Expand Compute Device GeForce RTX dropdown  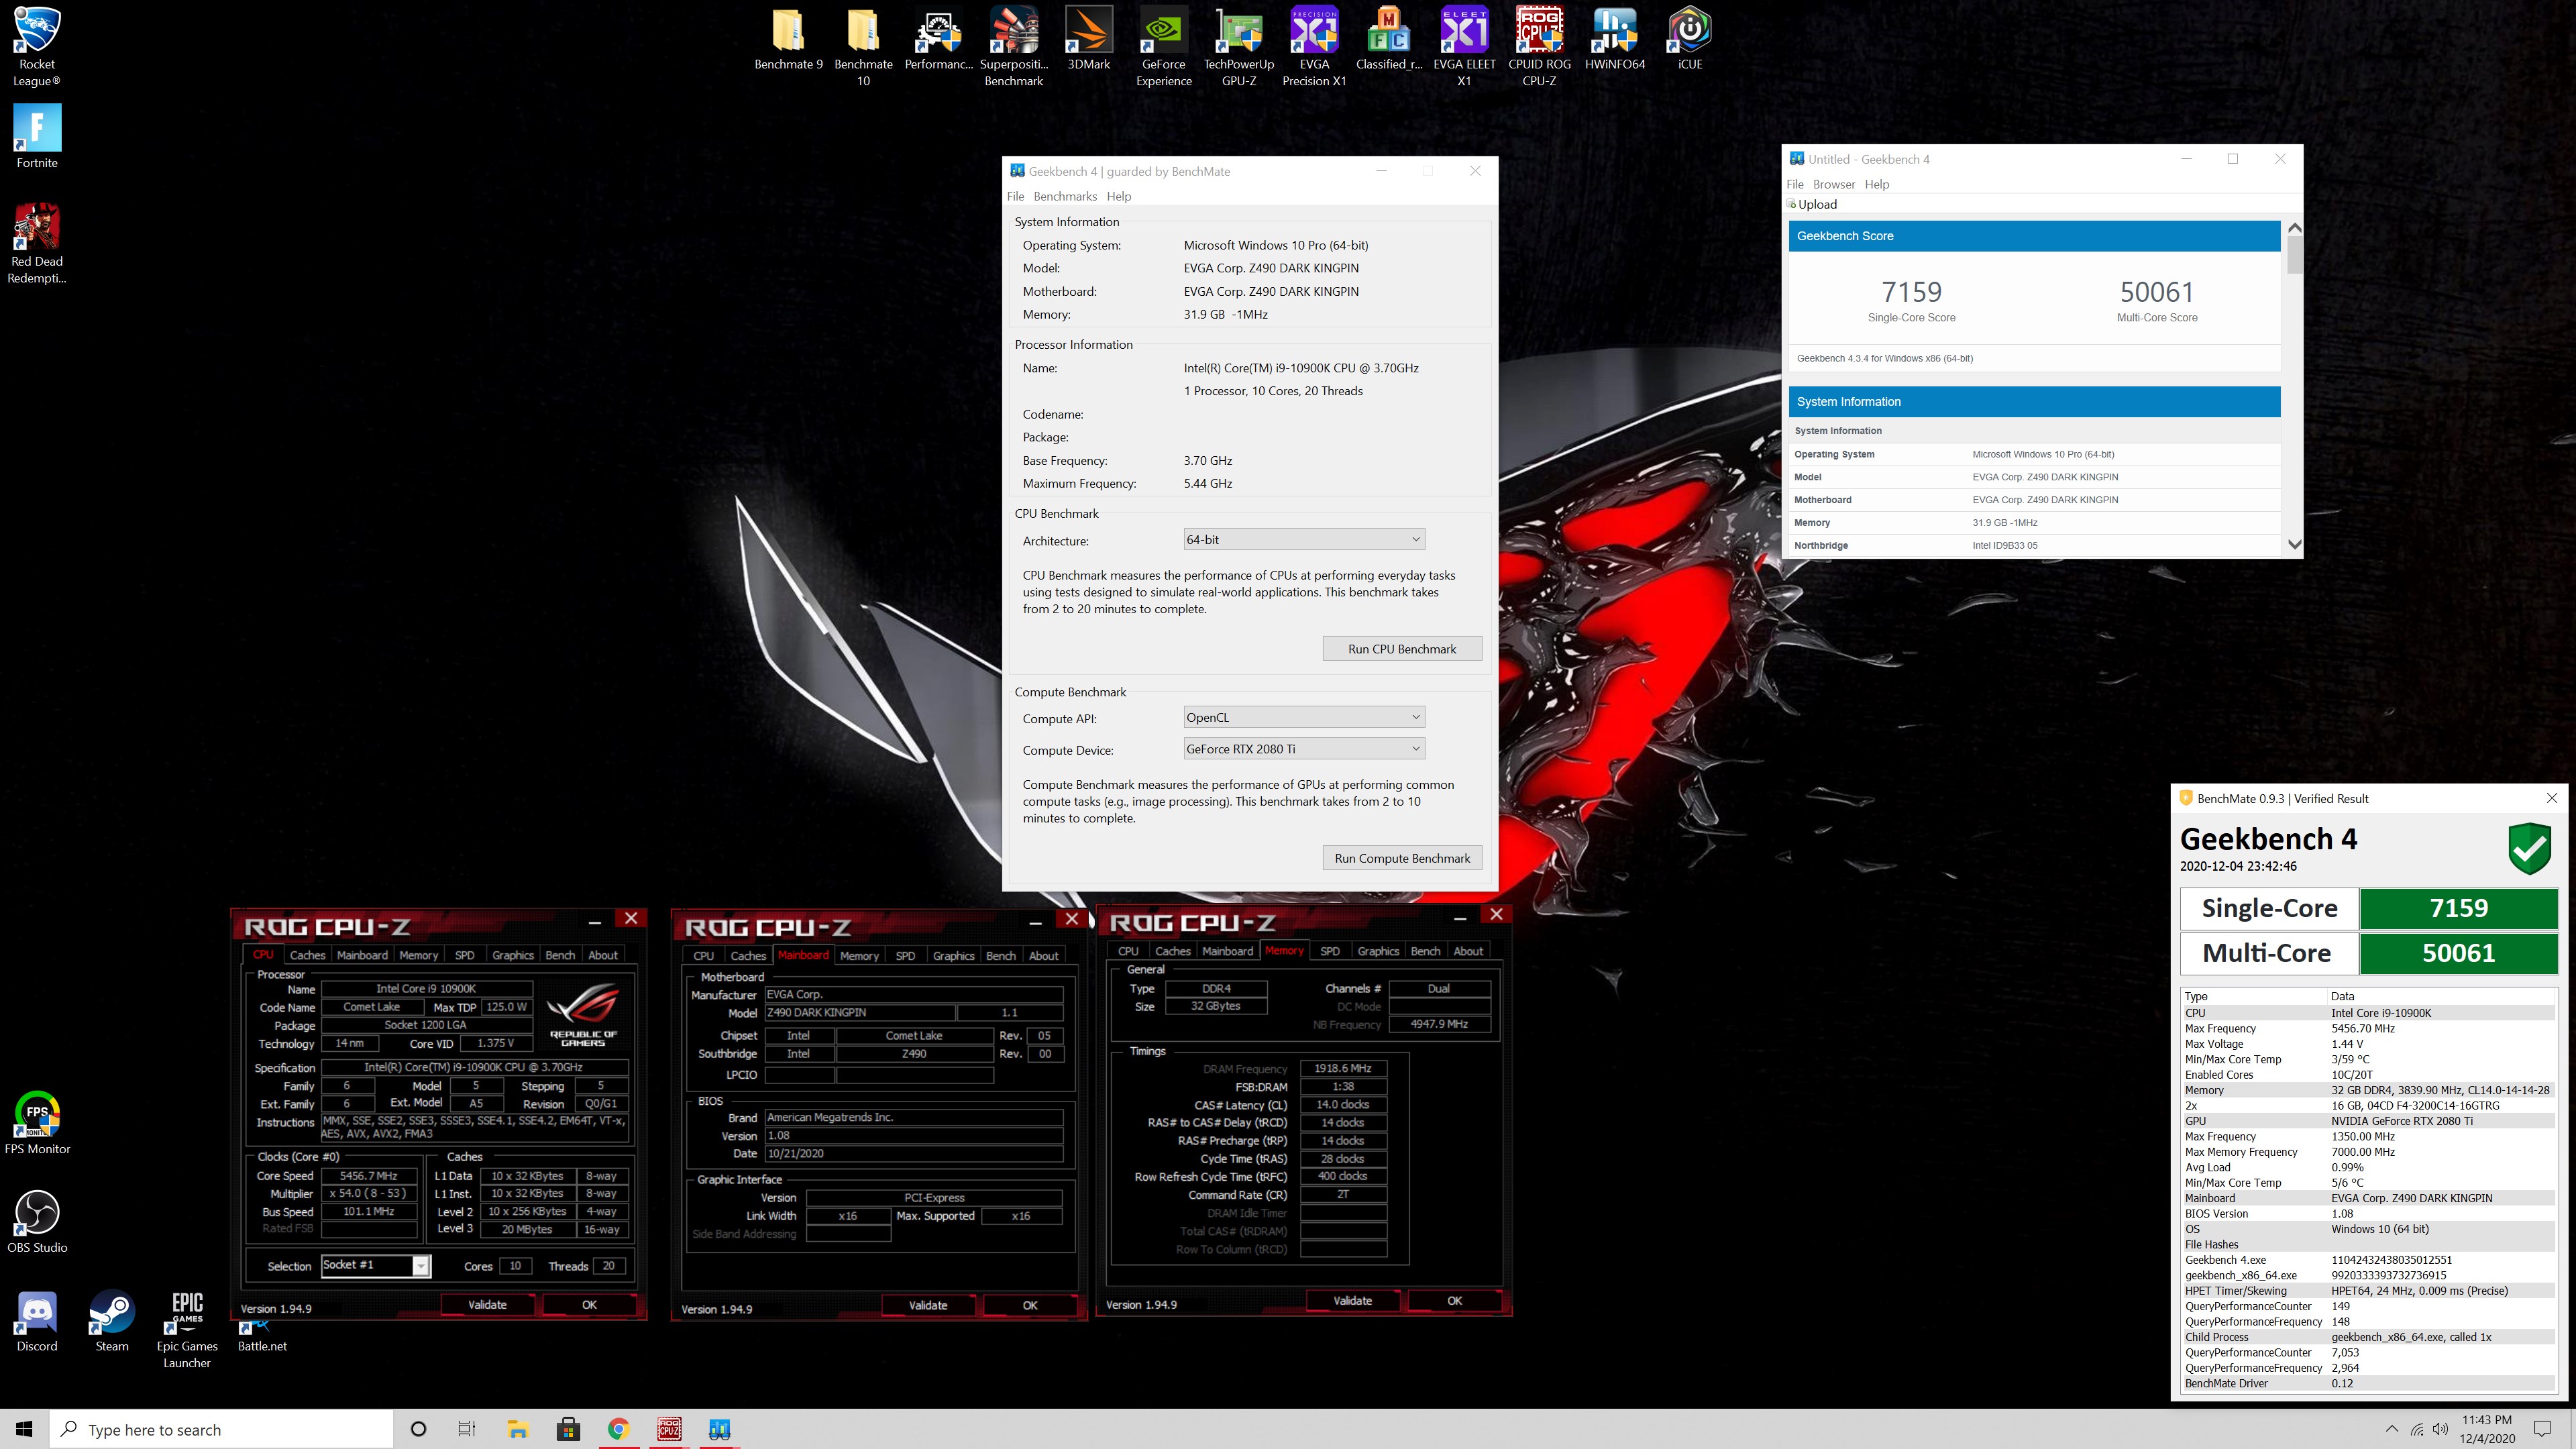click(1304, 749)
